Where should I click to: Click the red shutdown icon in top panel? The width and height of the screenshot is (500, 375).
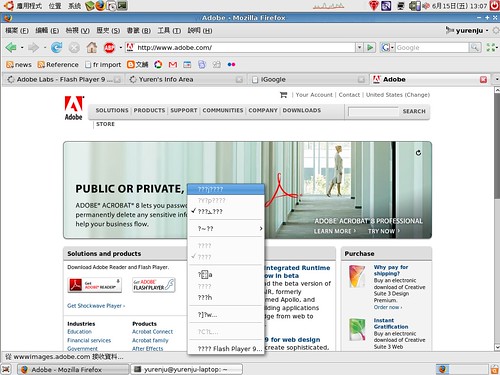click(x=494, y=6)
